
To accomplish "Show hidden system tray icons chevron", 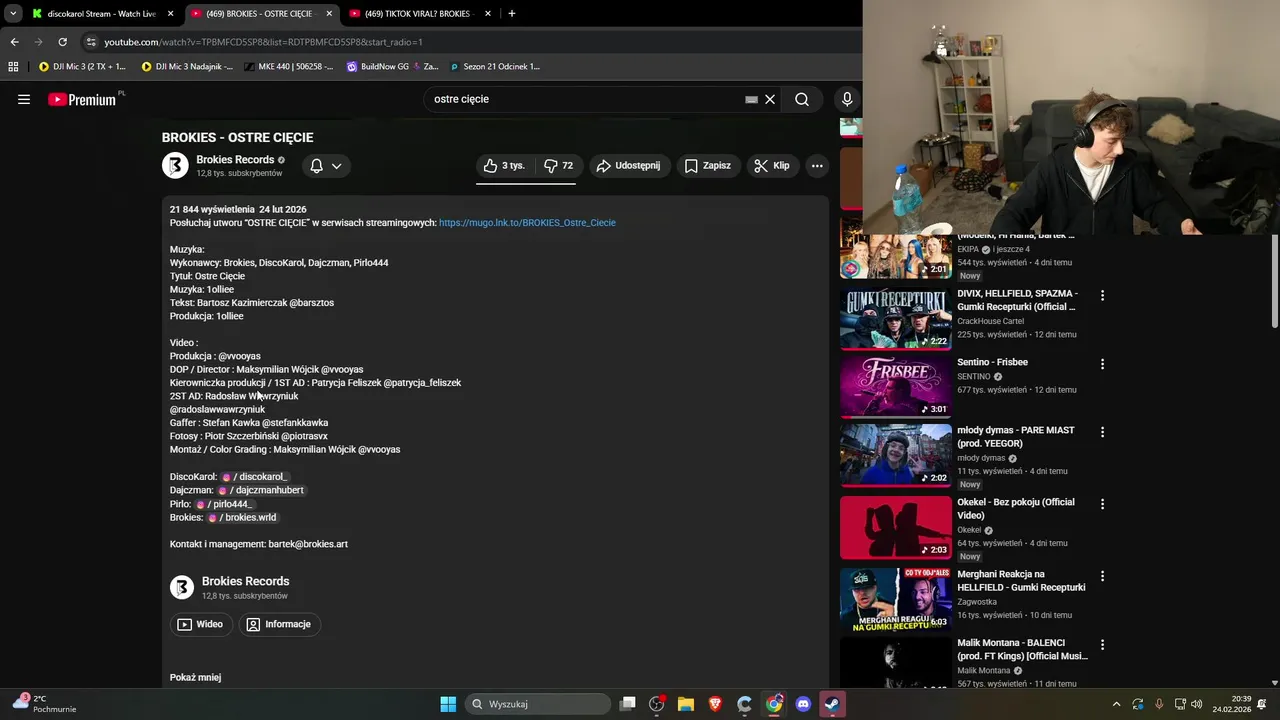I will click(x=1116, y=704).
